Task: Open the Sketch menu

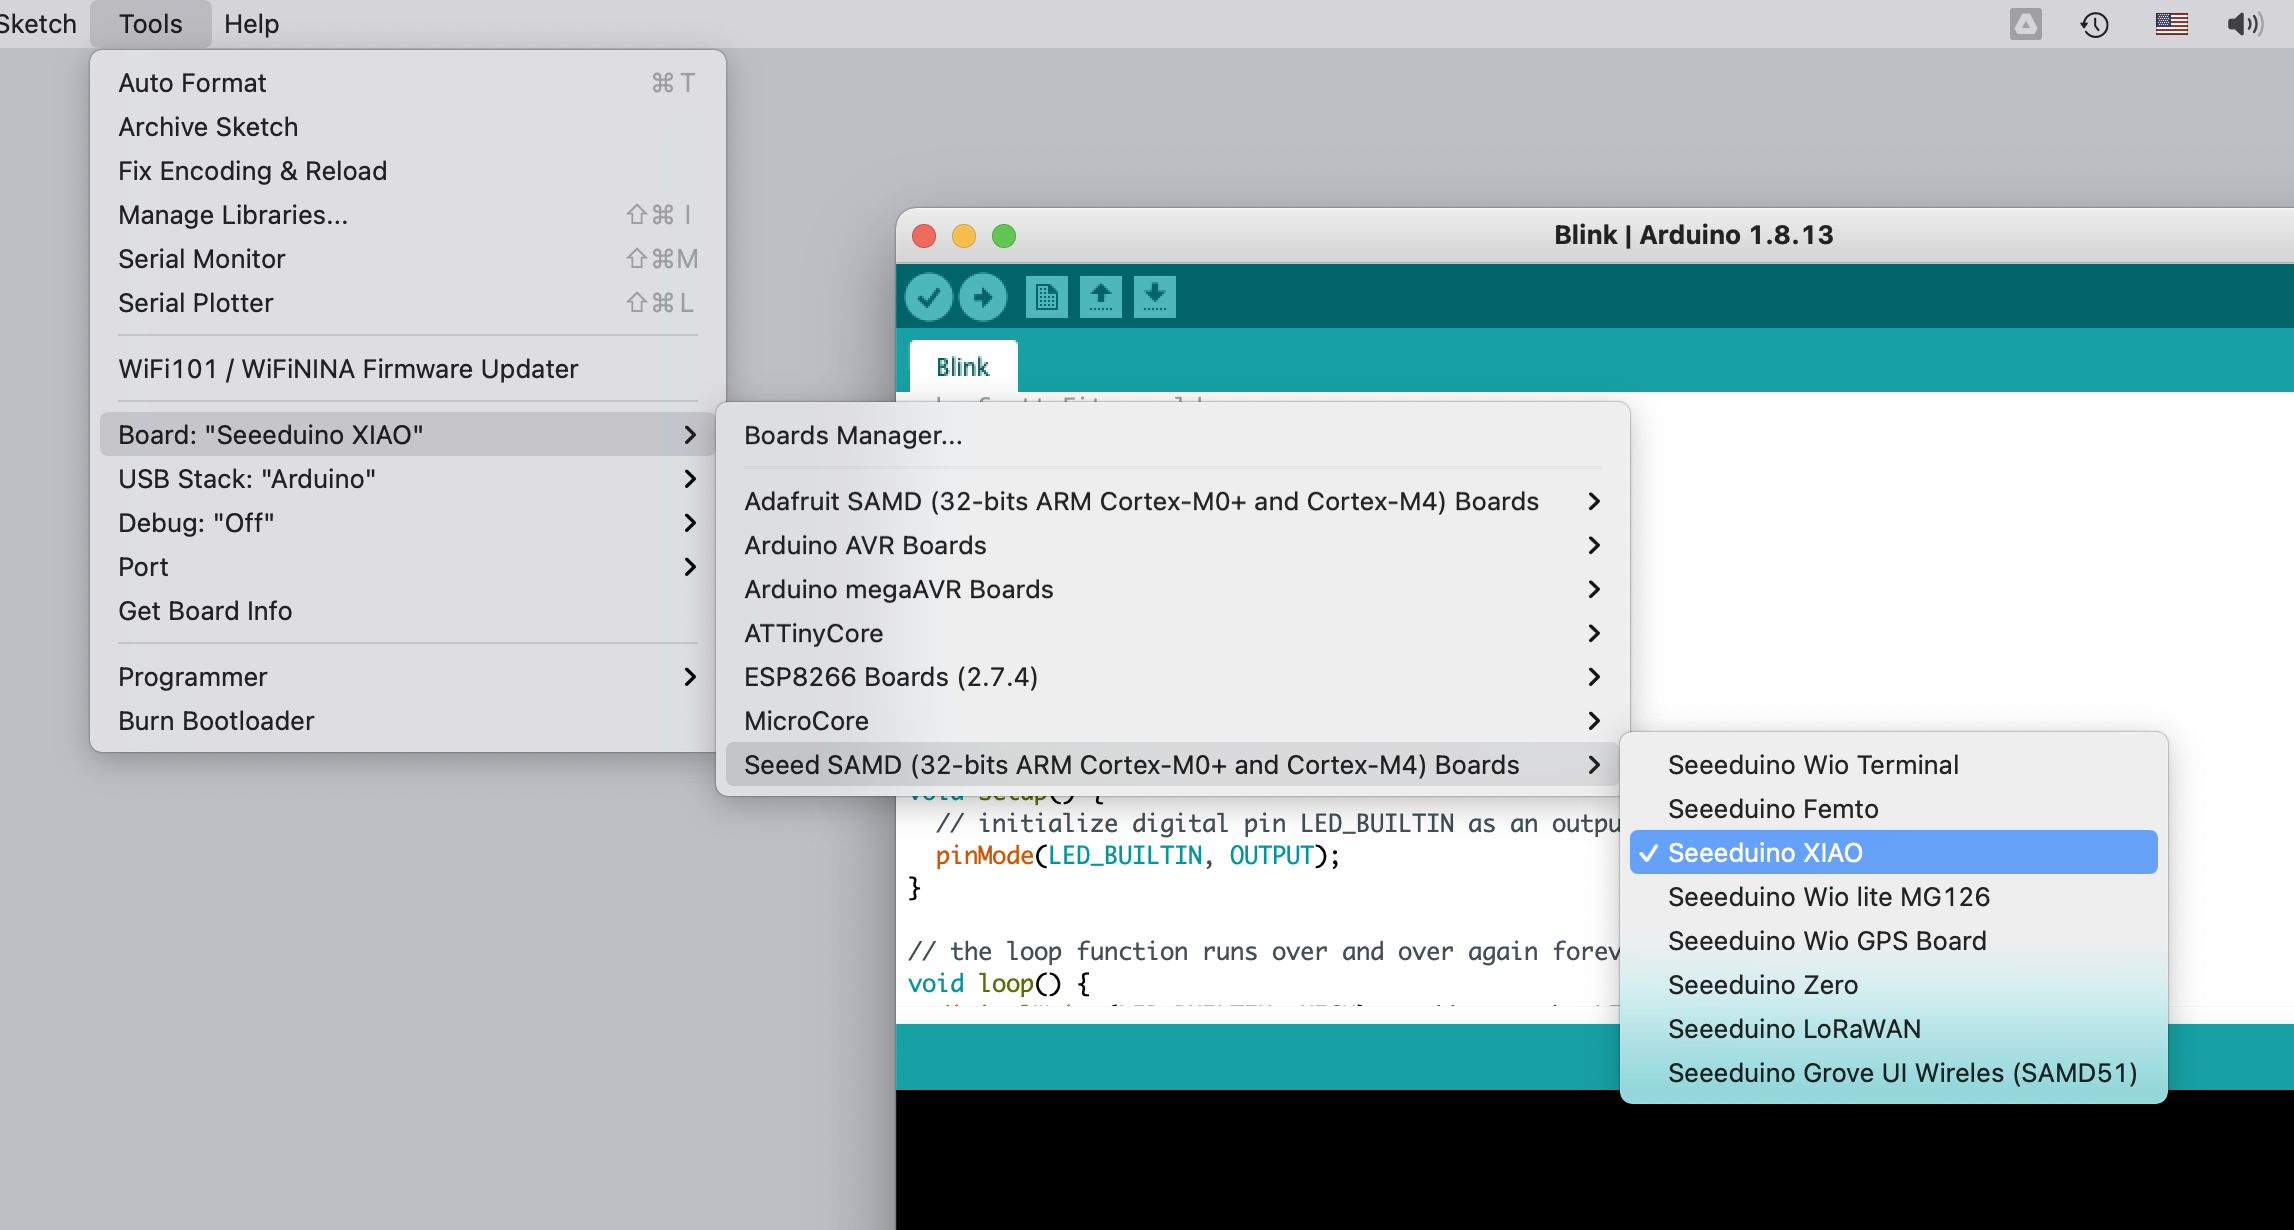Action: tap(38, 24)
